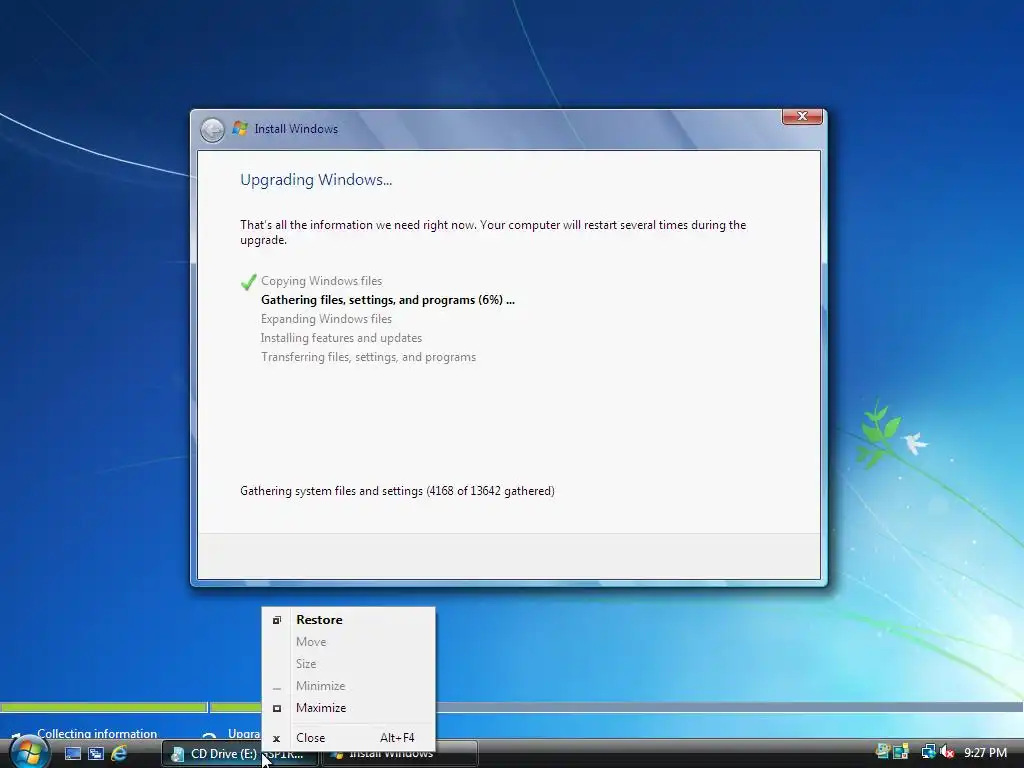Choose Minimize in the context menu

pyautogui.click(x=348, y=686)
